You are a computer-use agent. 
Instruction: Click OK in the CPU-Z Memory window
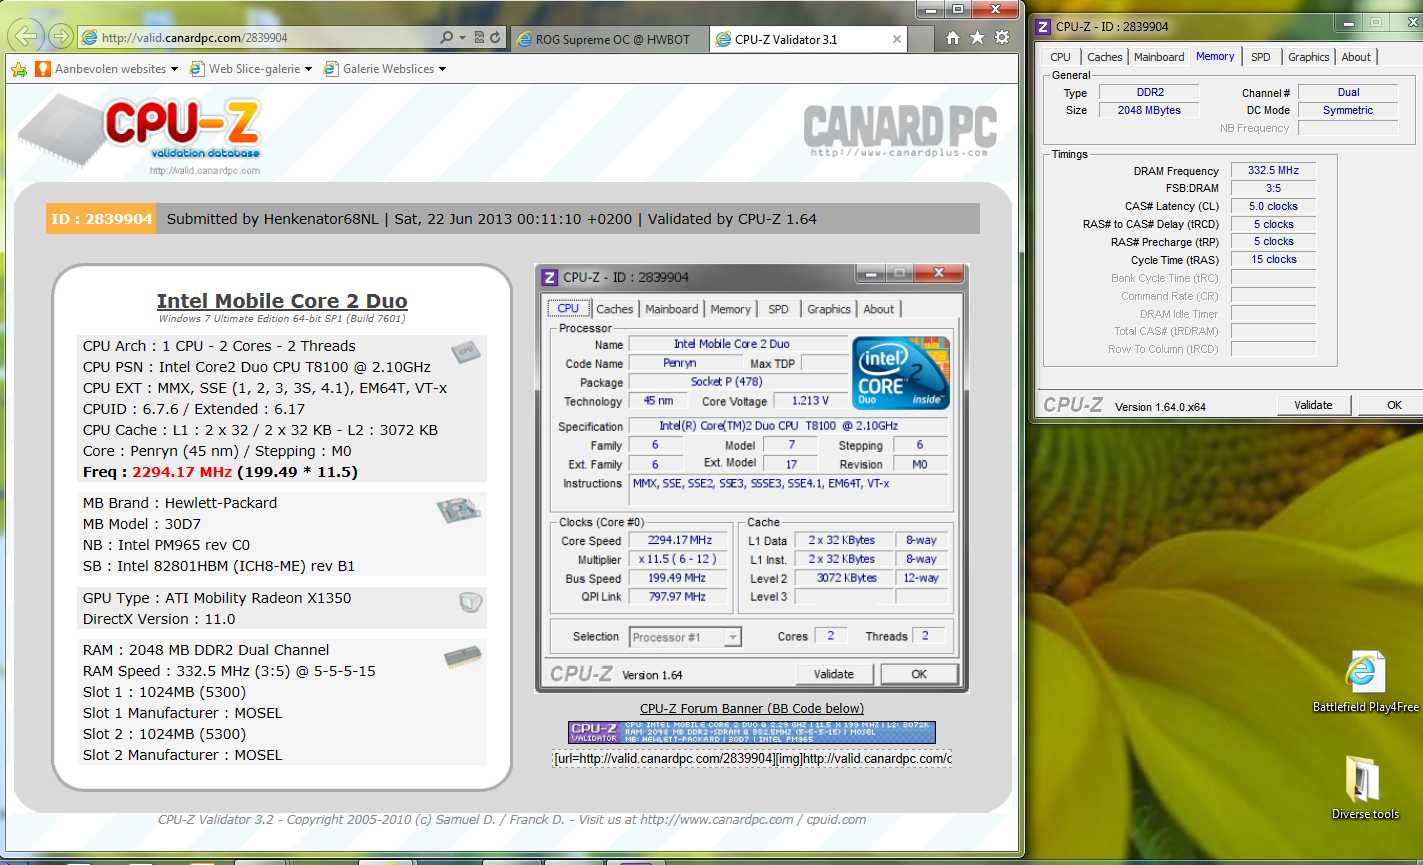click(x=1394, y=405)
